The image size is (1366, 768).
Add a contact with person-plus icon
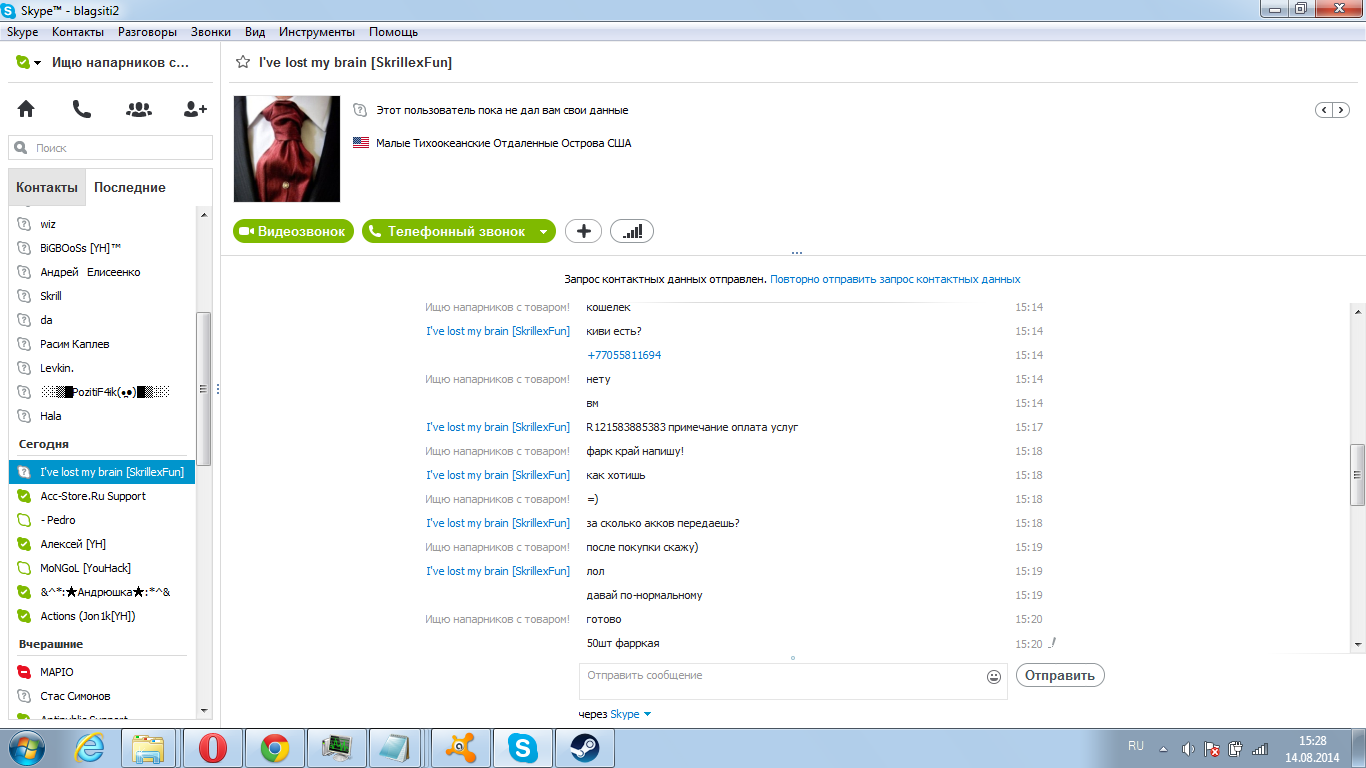coord(195,109)
